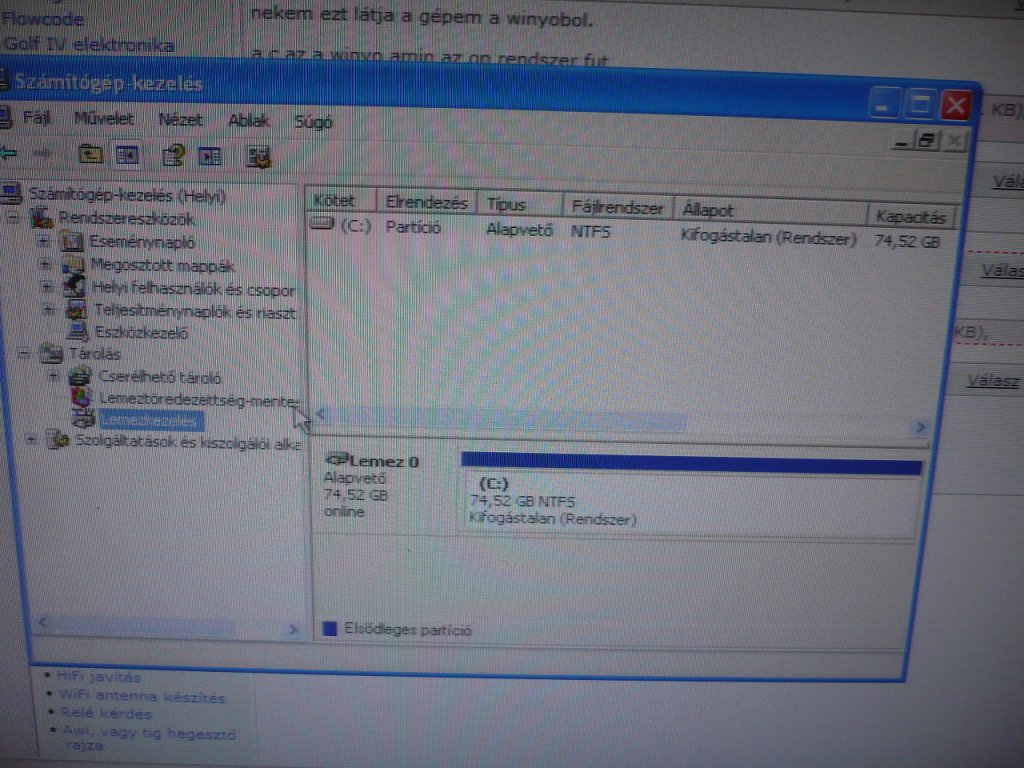Click the action pane toolbar icon

[x=210, y=156]
